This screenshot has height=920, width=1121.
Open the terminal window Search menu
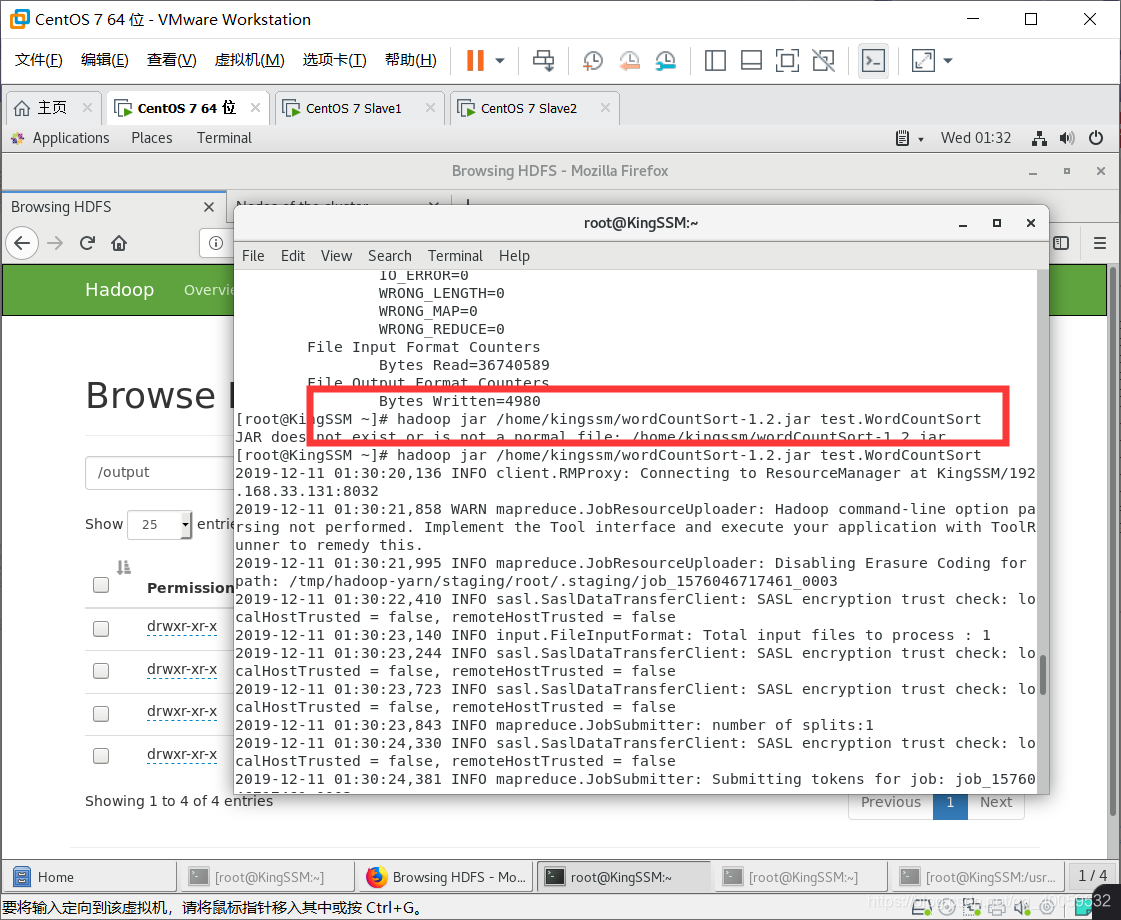pos(390,256)
